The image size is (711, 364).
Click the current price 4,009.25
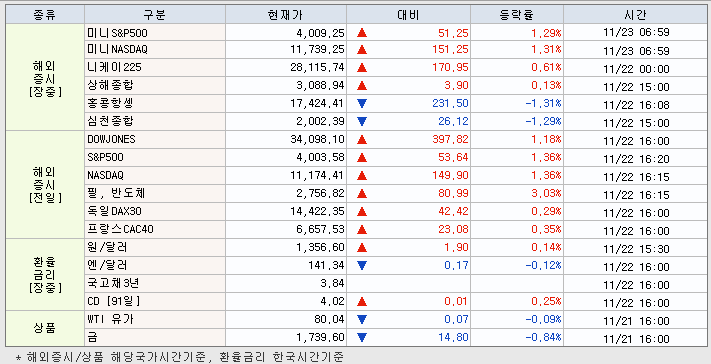[x=321, y=33]
